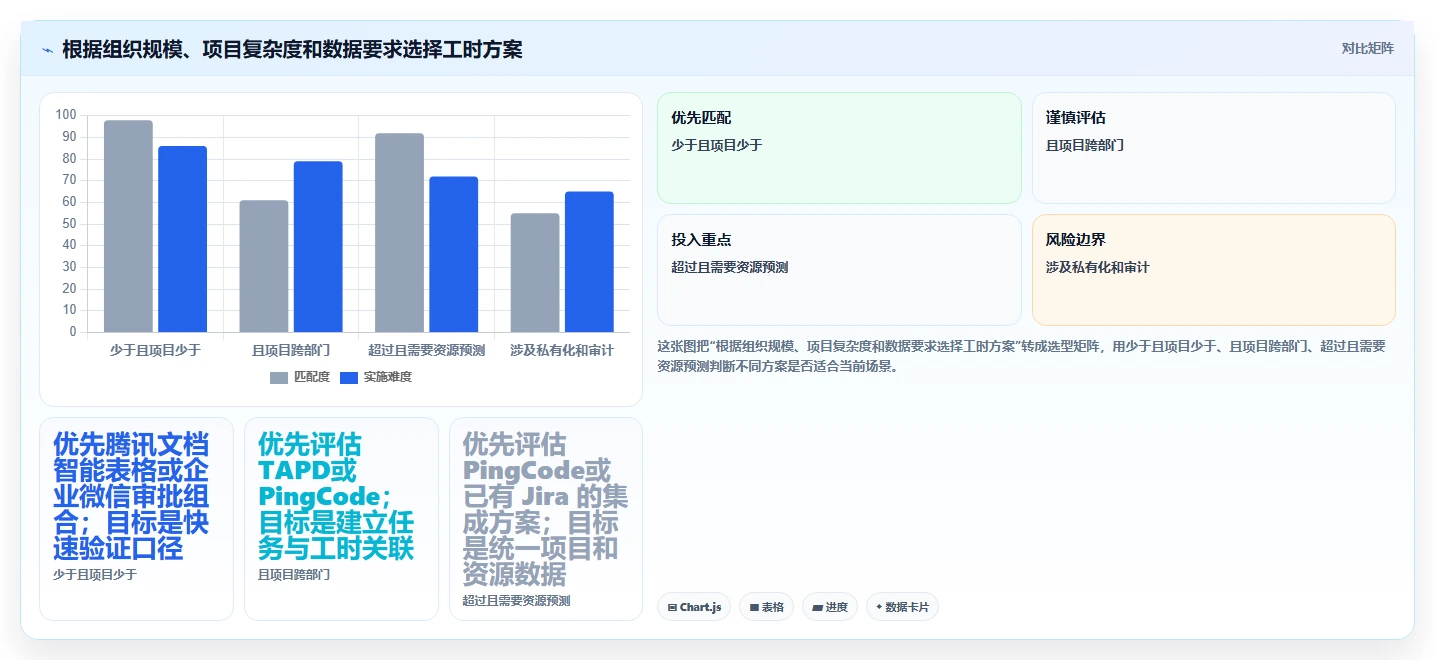Screen dimensions: 1435x660
Task: Click the x-axis label 超过且需要资源预测
Action: coord(427,350)
